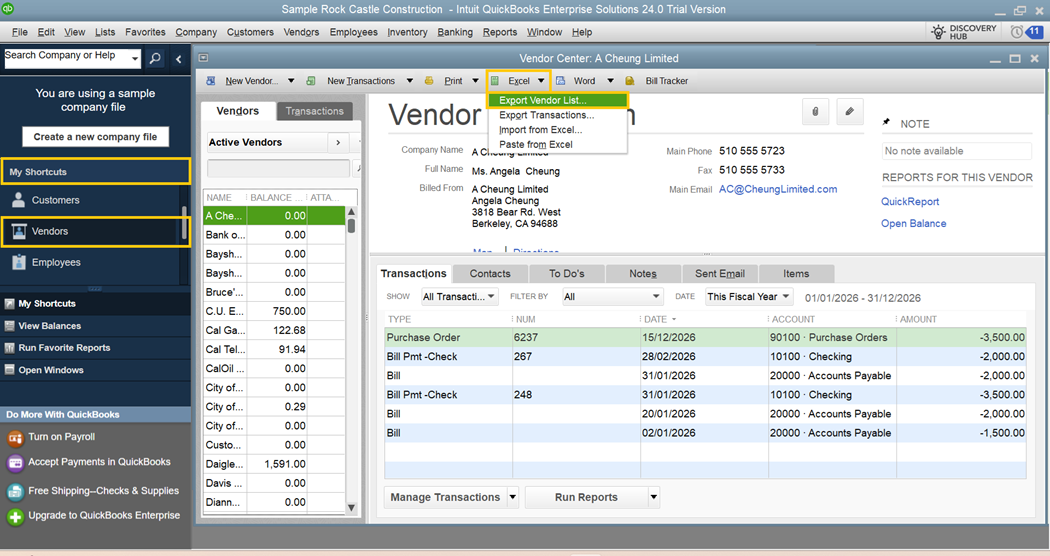The image size is (1050, 556).
Task: Click AC@CheungLimited.com email link
Action: [777, 190]
